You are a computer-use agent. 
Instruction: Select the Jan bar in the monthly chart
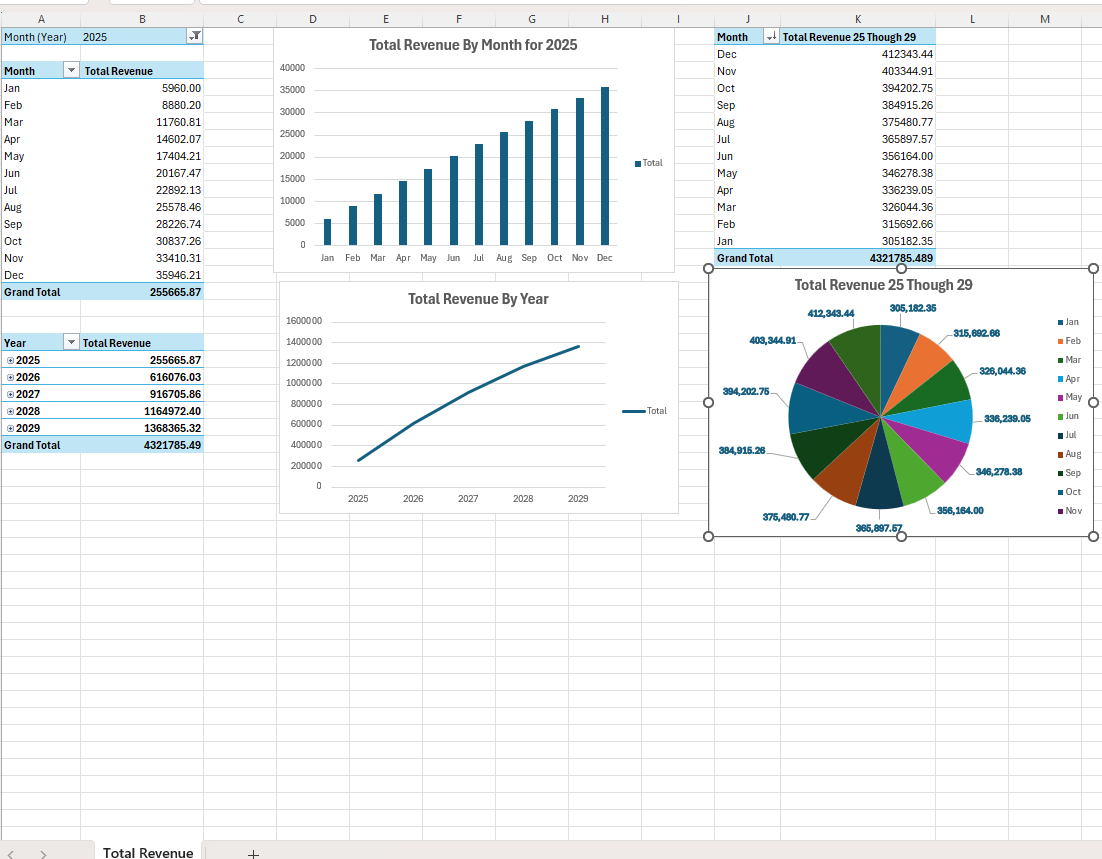(x=328, y=232)
